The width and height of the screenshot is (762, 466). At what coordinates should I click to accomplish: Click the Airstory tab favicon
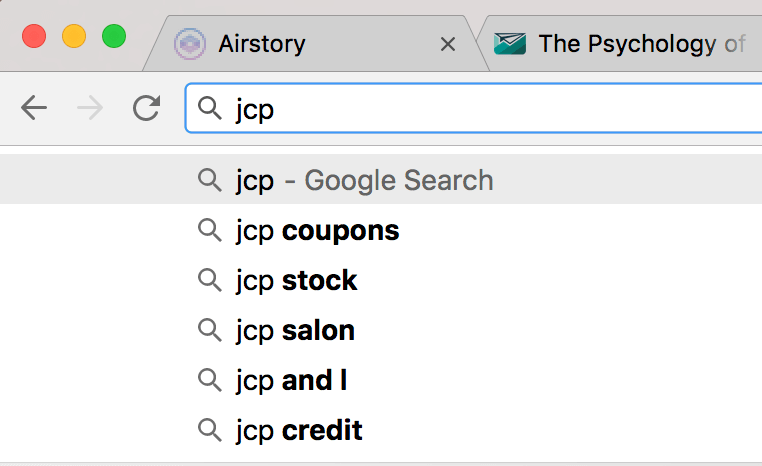pyautogui.click(x=190, y=44)
